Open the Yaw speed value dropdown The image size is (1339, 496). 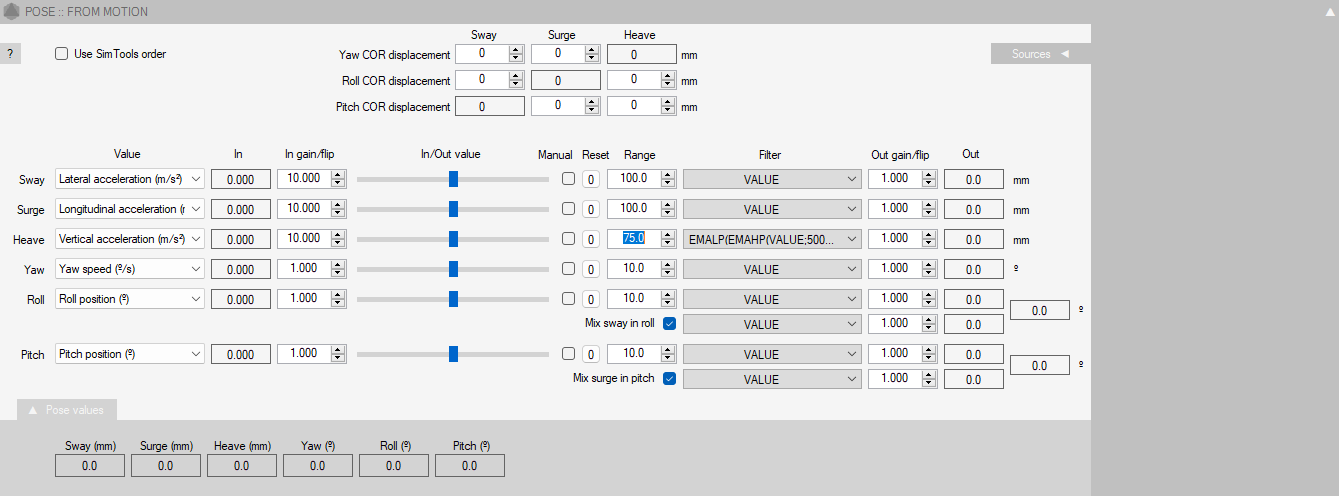tap(129, 270)
